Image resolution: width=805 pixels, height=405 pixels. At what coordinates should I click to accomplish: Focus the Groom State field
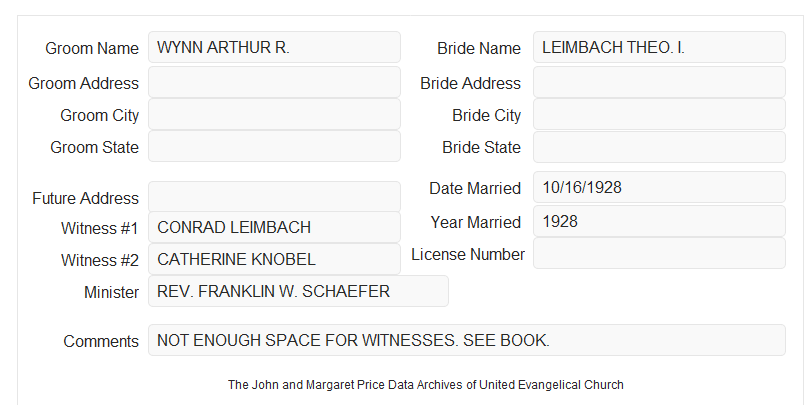[274, 146]
